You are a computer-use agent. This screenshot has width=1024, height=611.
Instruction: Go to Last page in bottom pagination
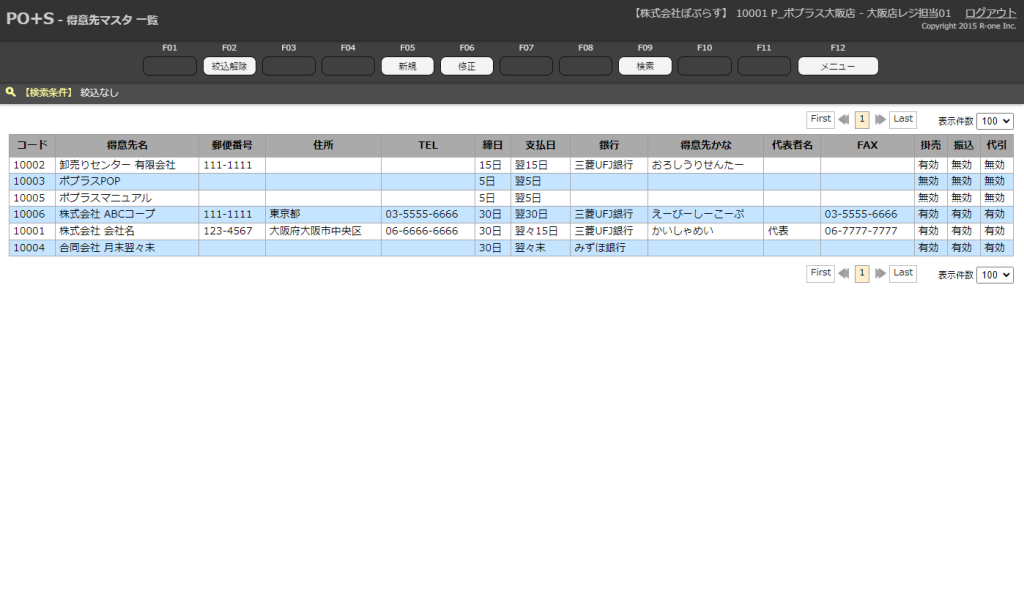tap(903, 273)
